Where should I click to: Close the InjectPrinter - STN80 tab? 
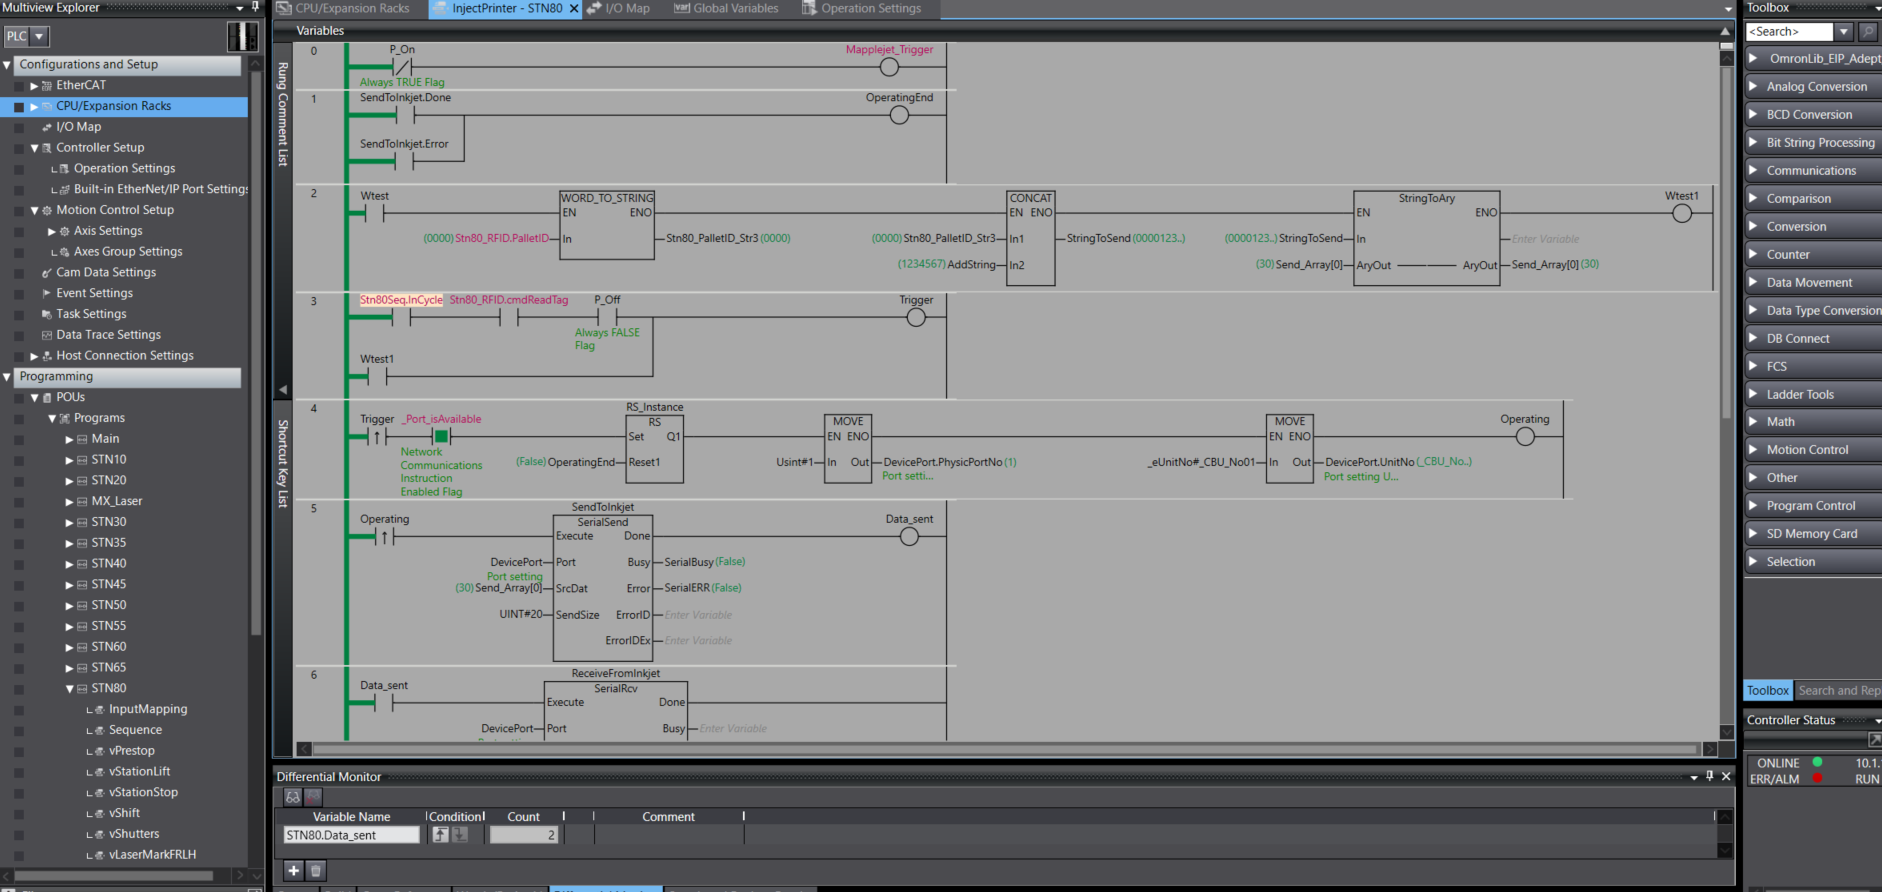[x=574, y=8]
